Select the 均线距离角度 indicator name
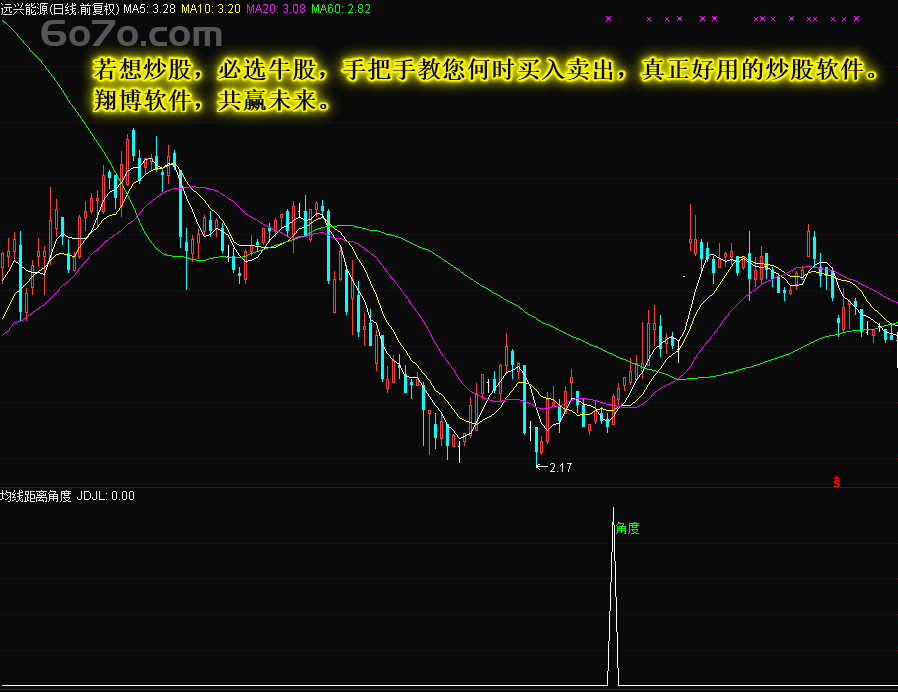Image resolution: width=898 pixels, height=692 pixels. point(36,496)
